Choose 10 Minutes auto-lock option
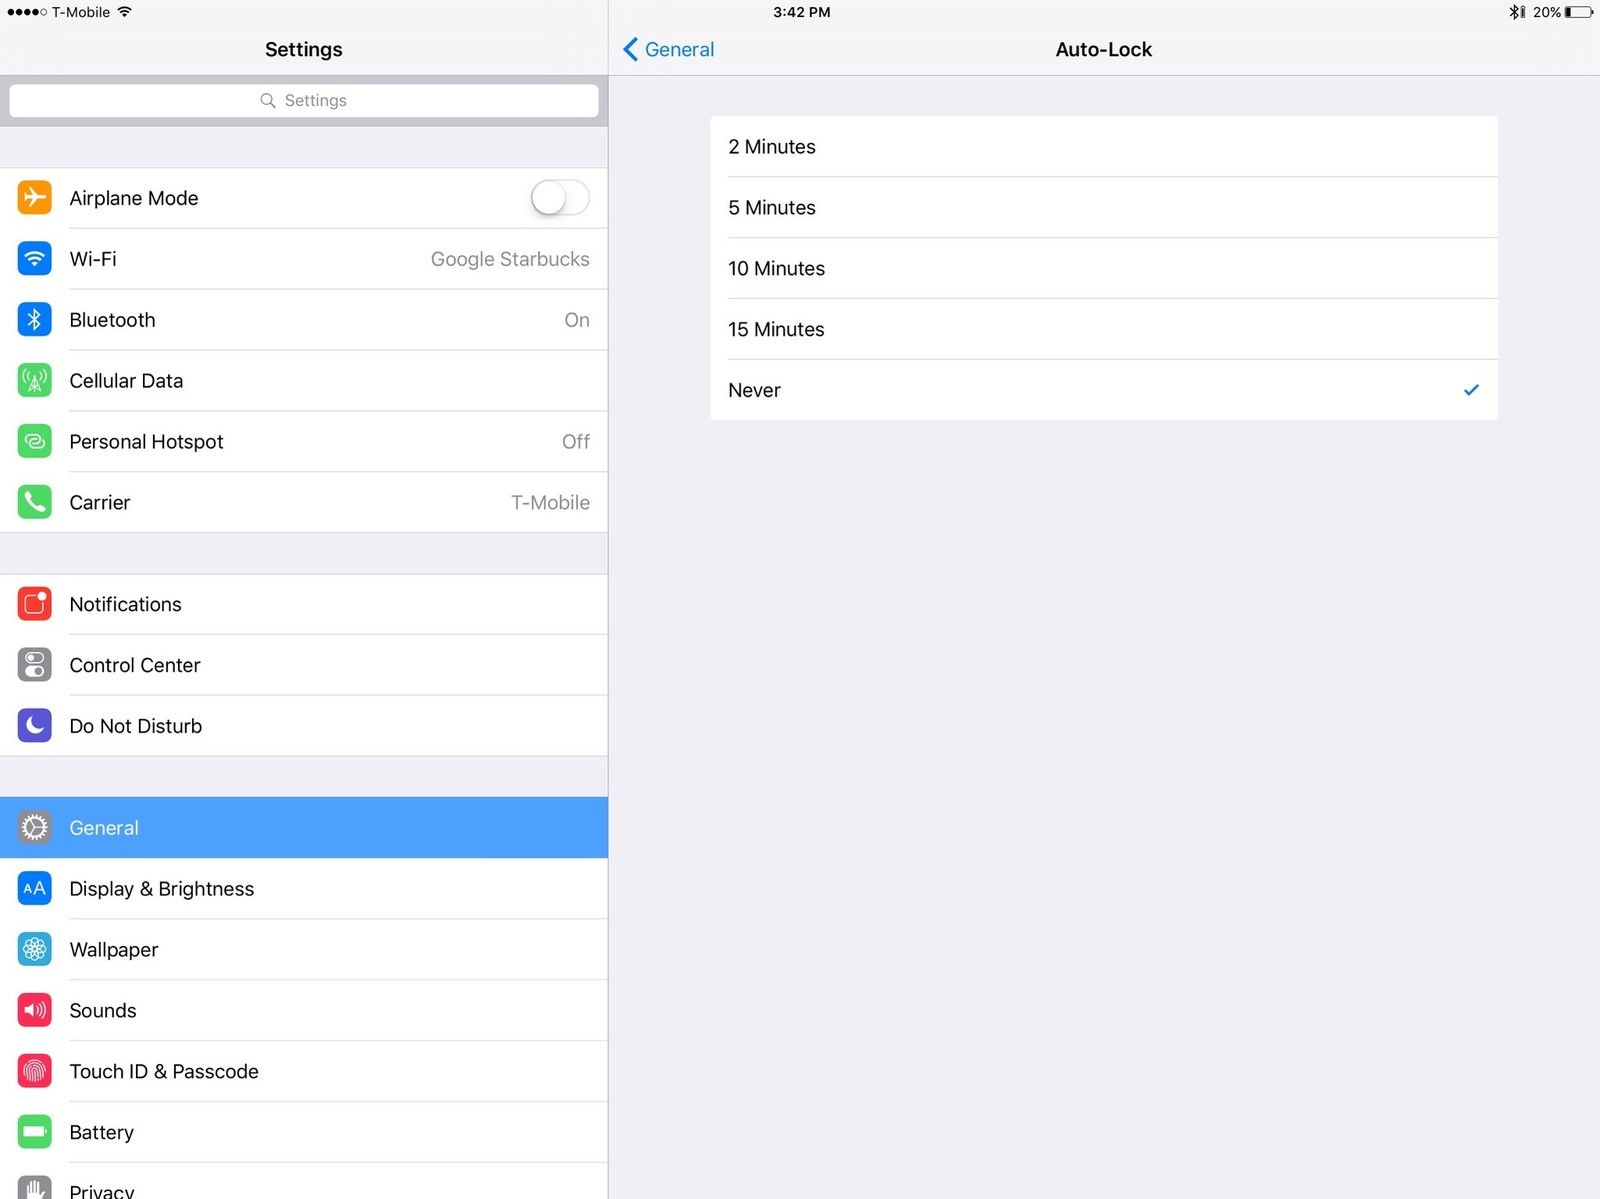1600x1199 pixels. [1103, 268]
